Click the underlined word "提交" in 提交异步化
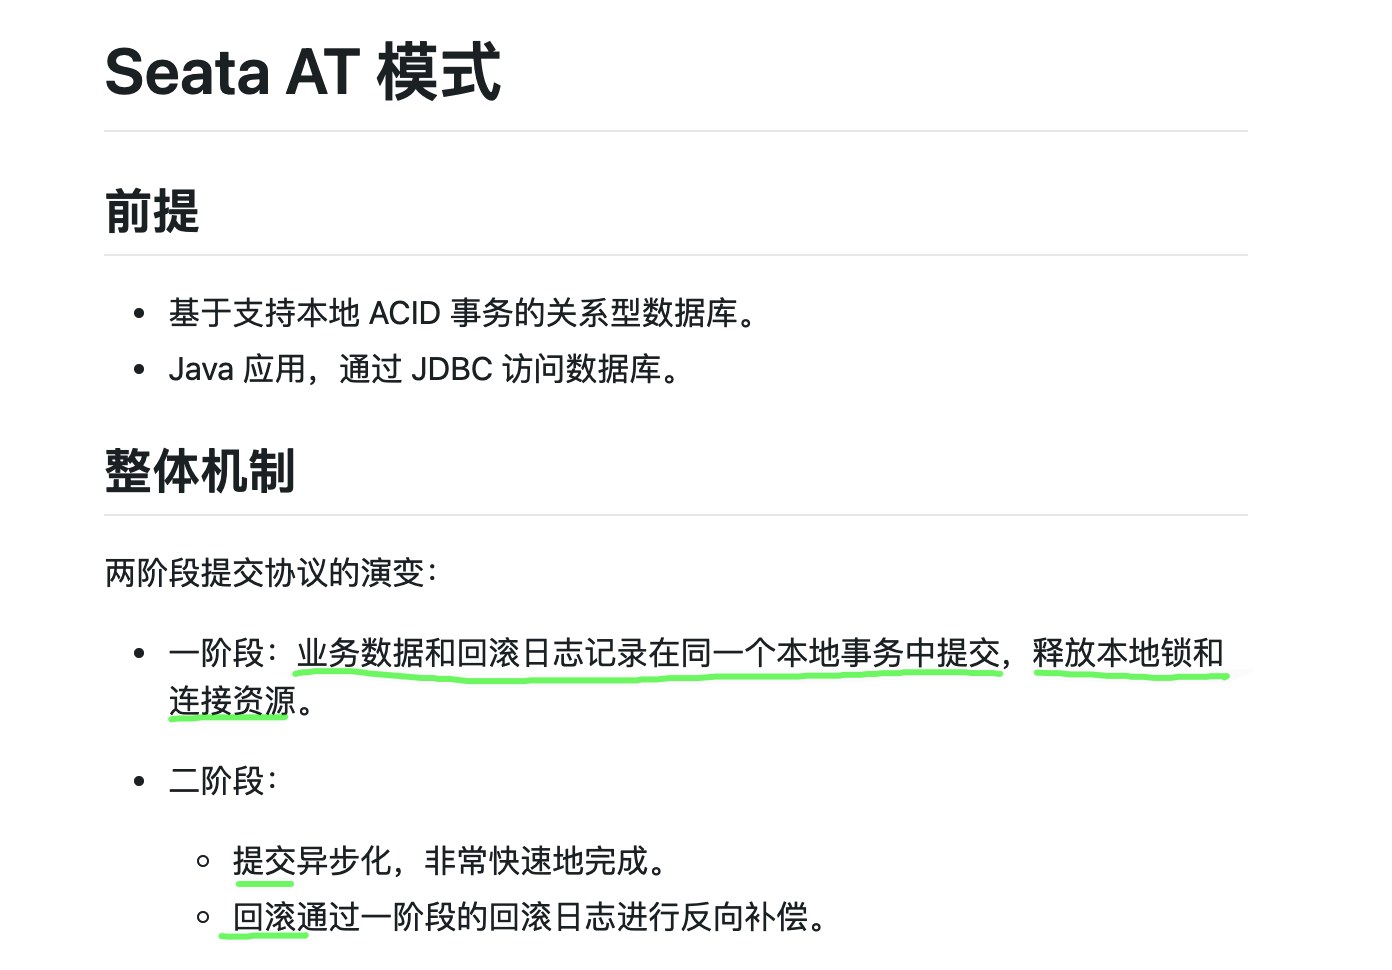Viewport: 1392px width, 970px height. coord(264,861)
